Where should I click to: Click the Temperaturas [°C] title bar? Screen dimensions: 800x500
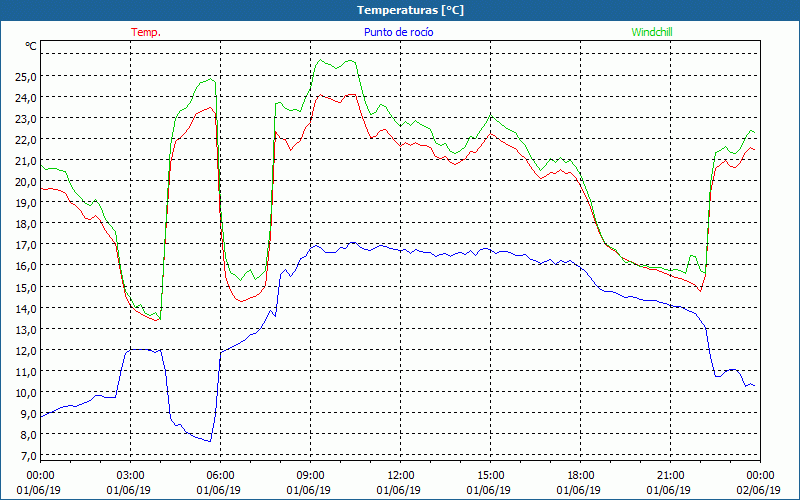(400, 10)
